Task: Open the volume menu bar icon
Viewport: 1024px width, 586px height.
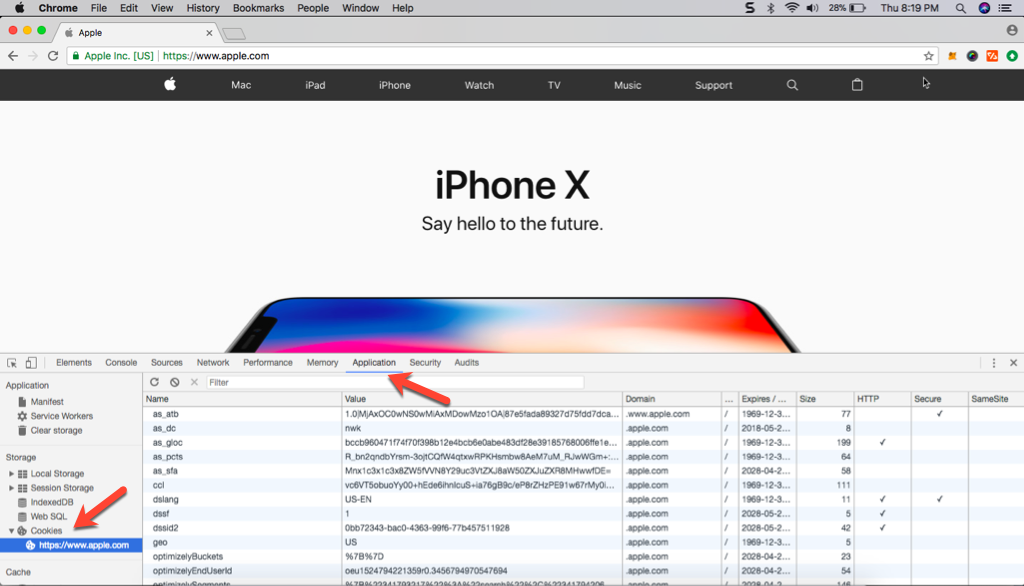Action: click(812, 8)
